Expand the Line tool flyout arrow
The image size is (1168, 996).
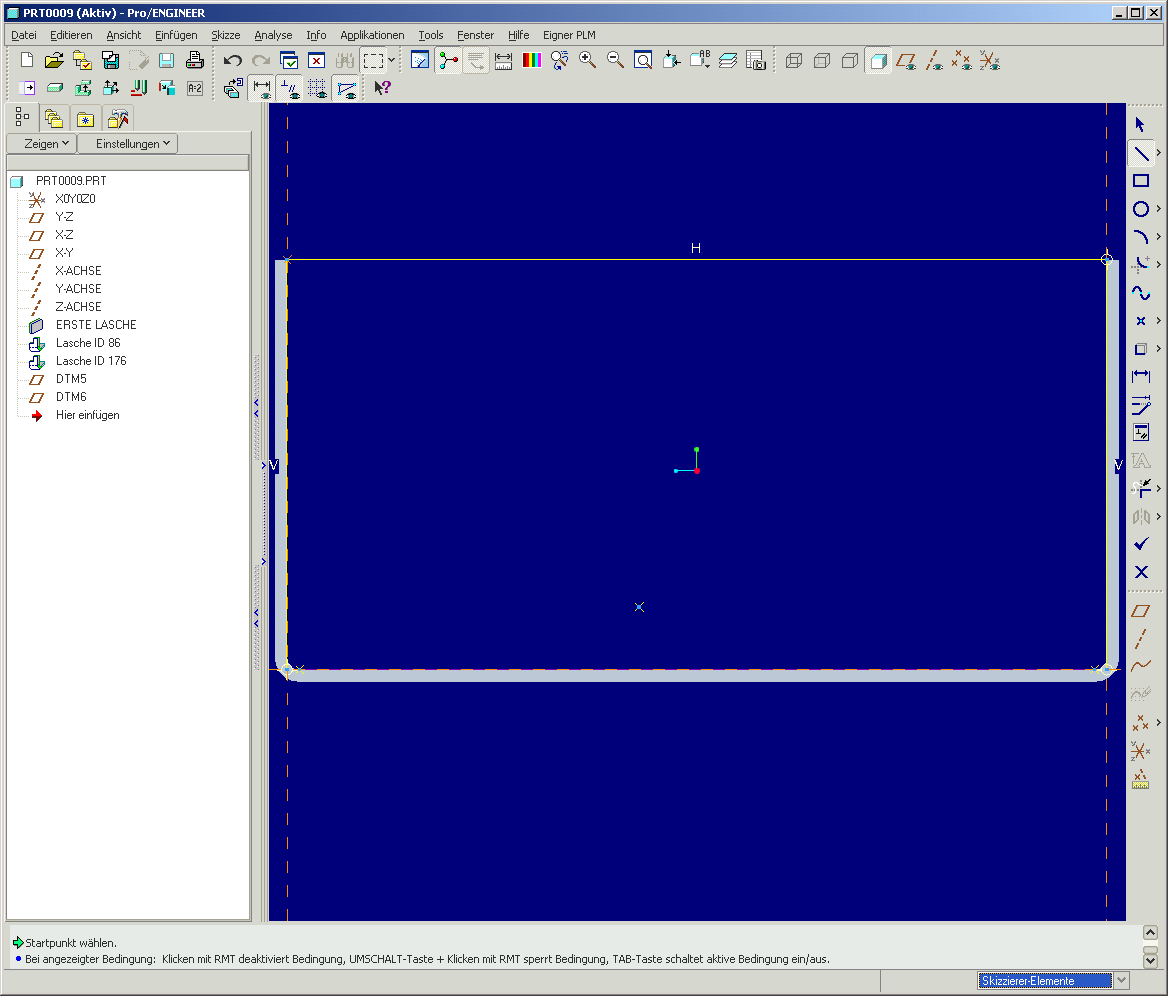click(x=1159, y=153)
